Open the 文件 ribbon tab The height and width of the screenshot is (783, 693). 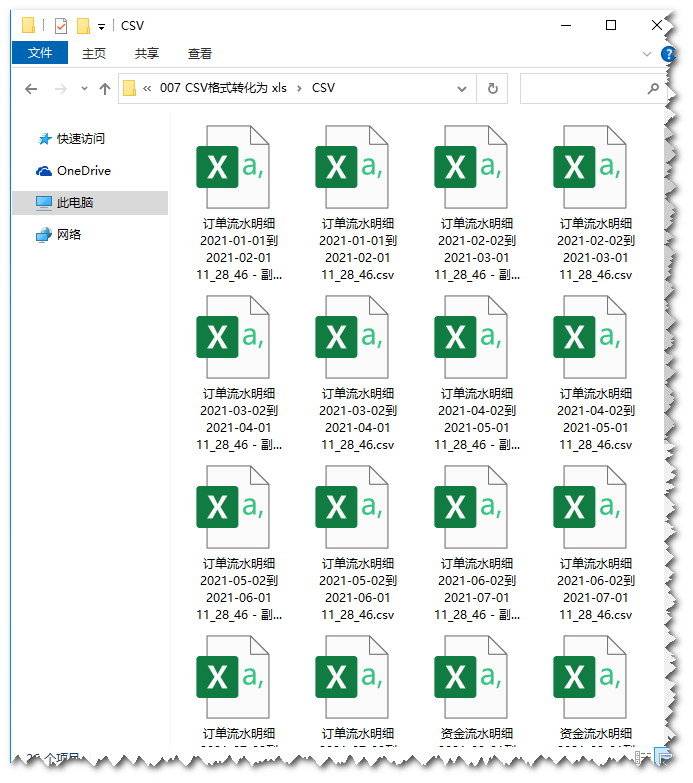(x=40, y=53)
